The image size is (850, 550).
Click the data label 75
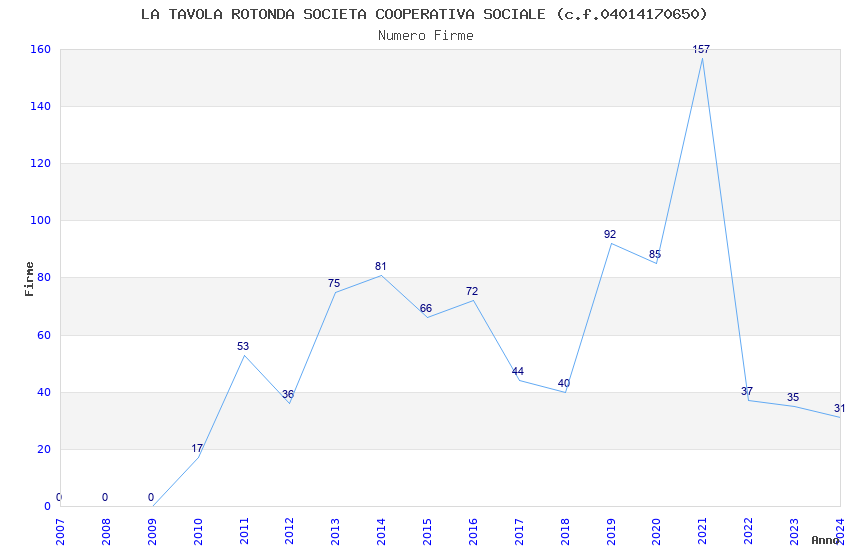334,283
